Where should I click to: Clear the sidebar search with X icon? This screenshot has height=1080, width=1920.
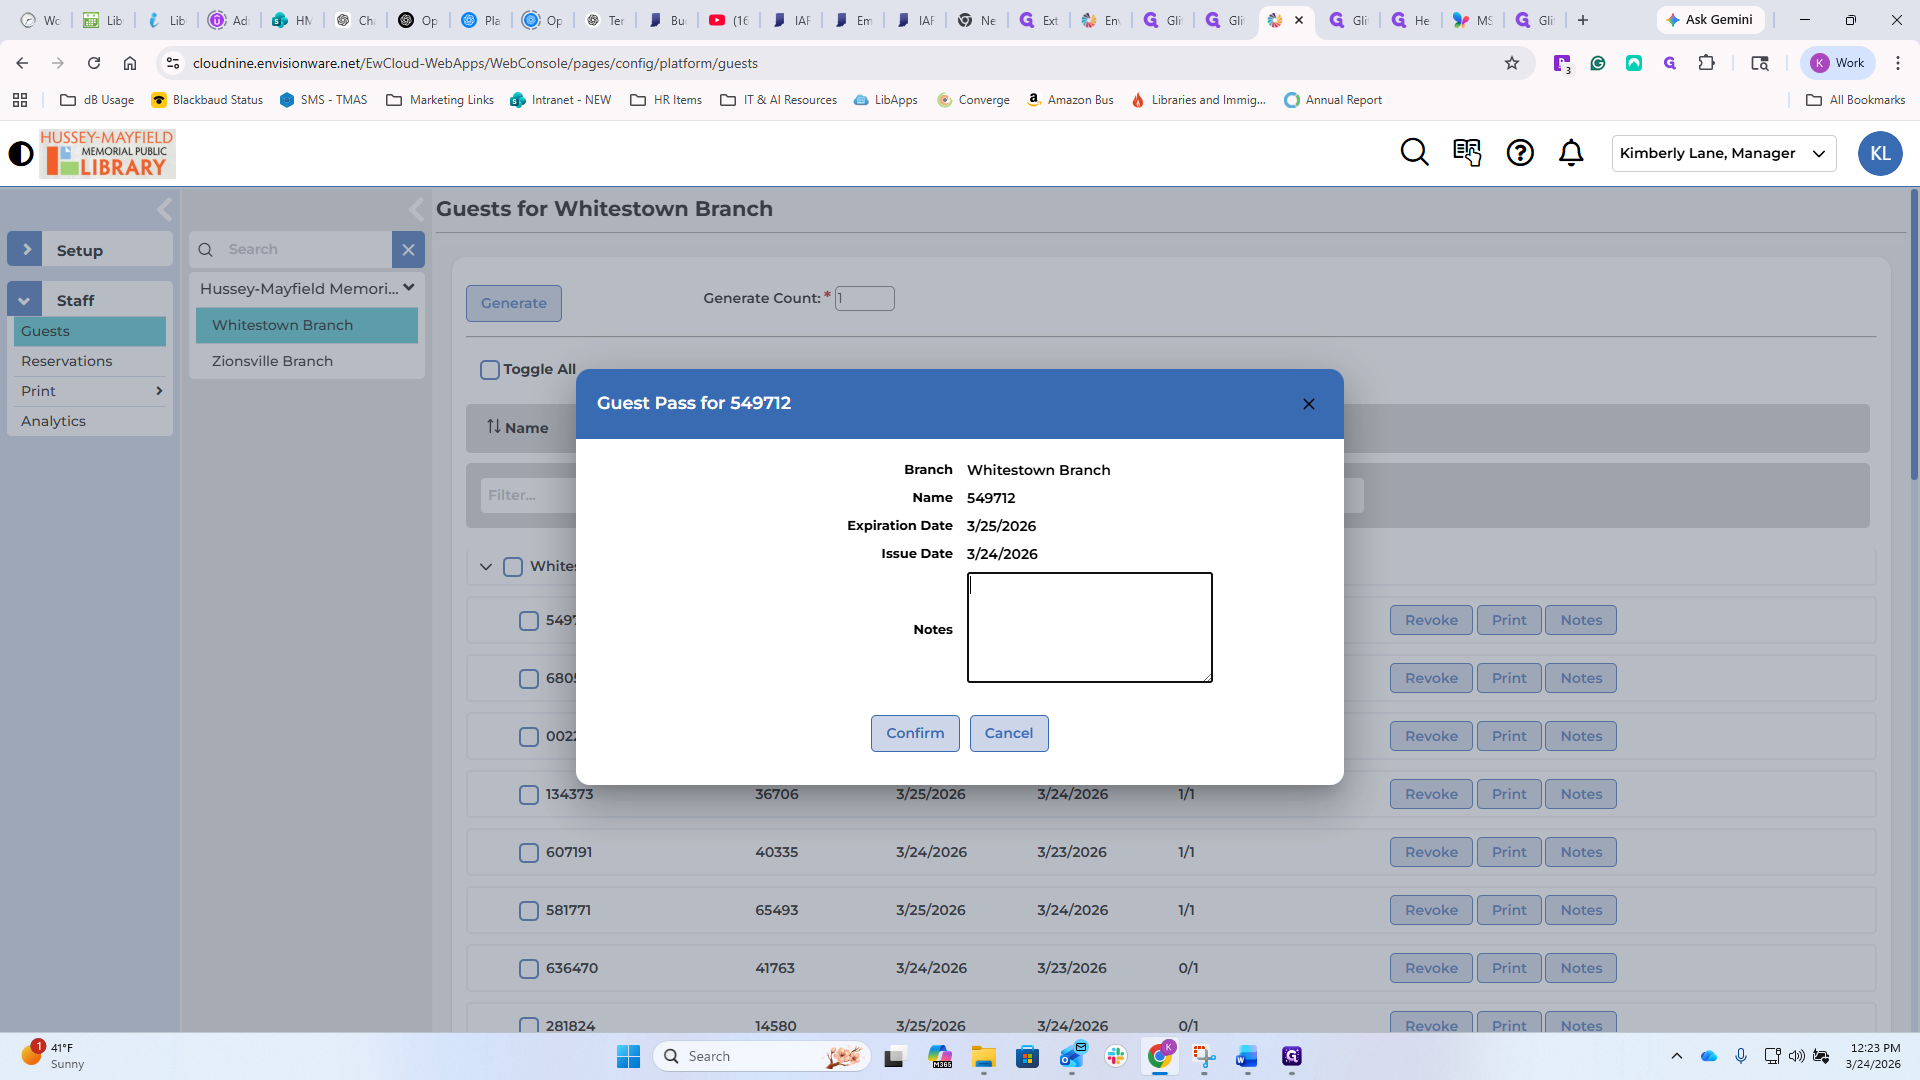(x=408, y=250)
